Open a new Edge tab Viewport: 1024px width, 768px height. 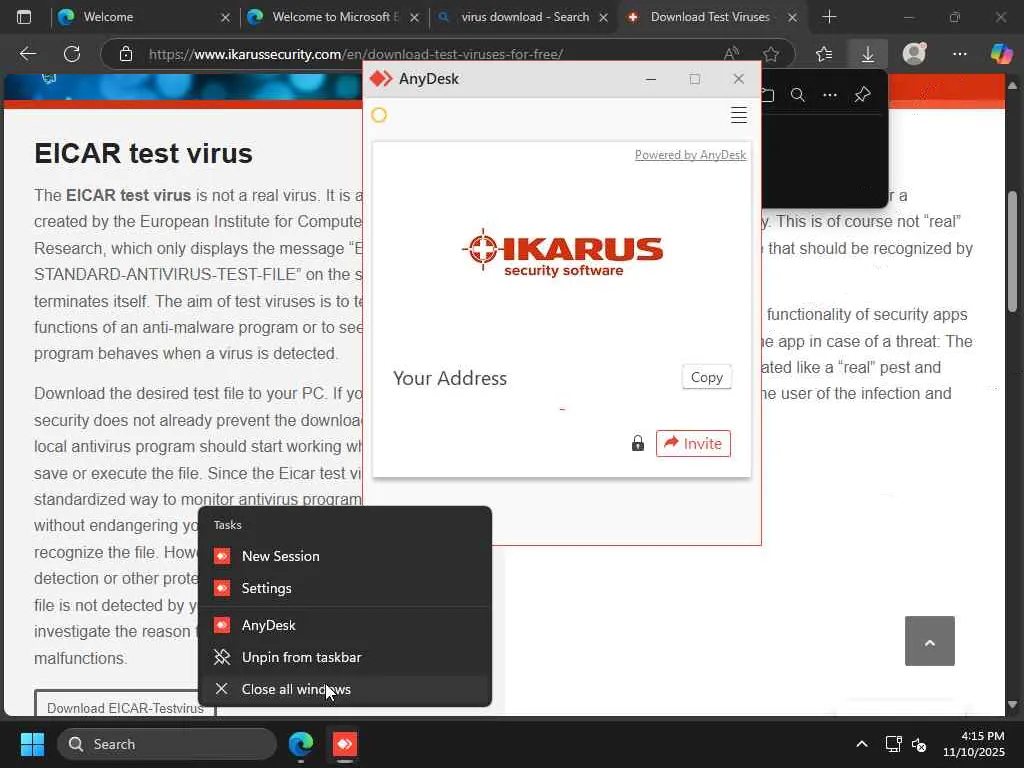tap(829, 17)
